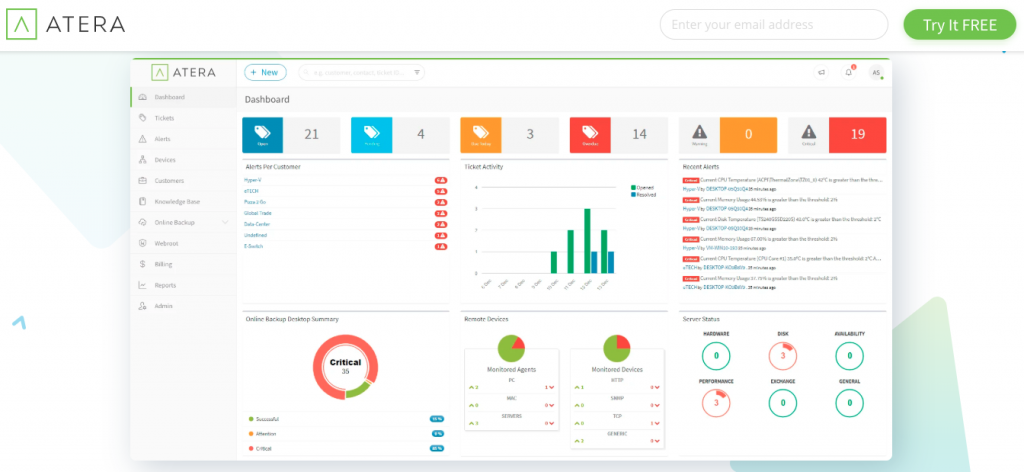The width and height of the screenshot is (1024, 472).
Task: Toggle the Opened legend in Ticket Activity
Action: (643, 187)
